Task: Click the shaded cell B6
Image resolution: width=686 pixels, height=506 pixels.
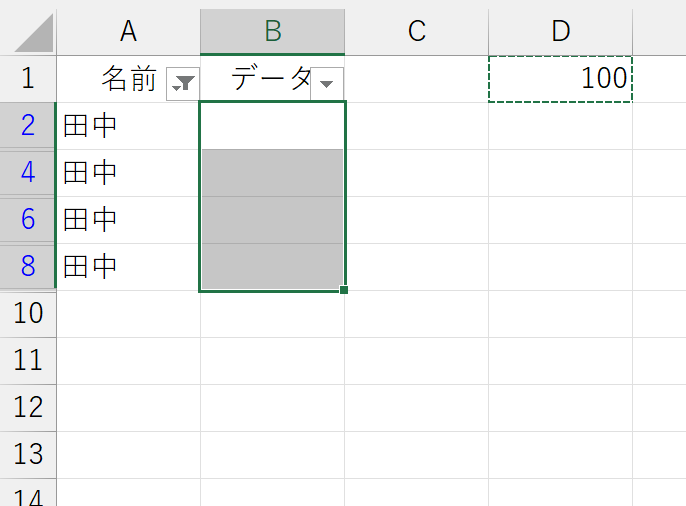Action: pos(273,220)
